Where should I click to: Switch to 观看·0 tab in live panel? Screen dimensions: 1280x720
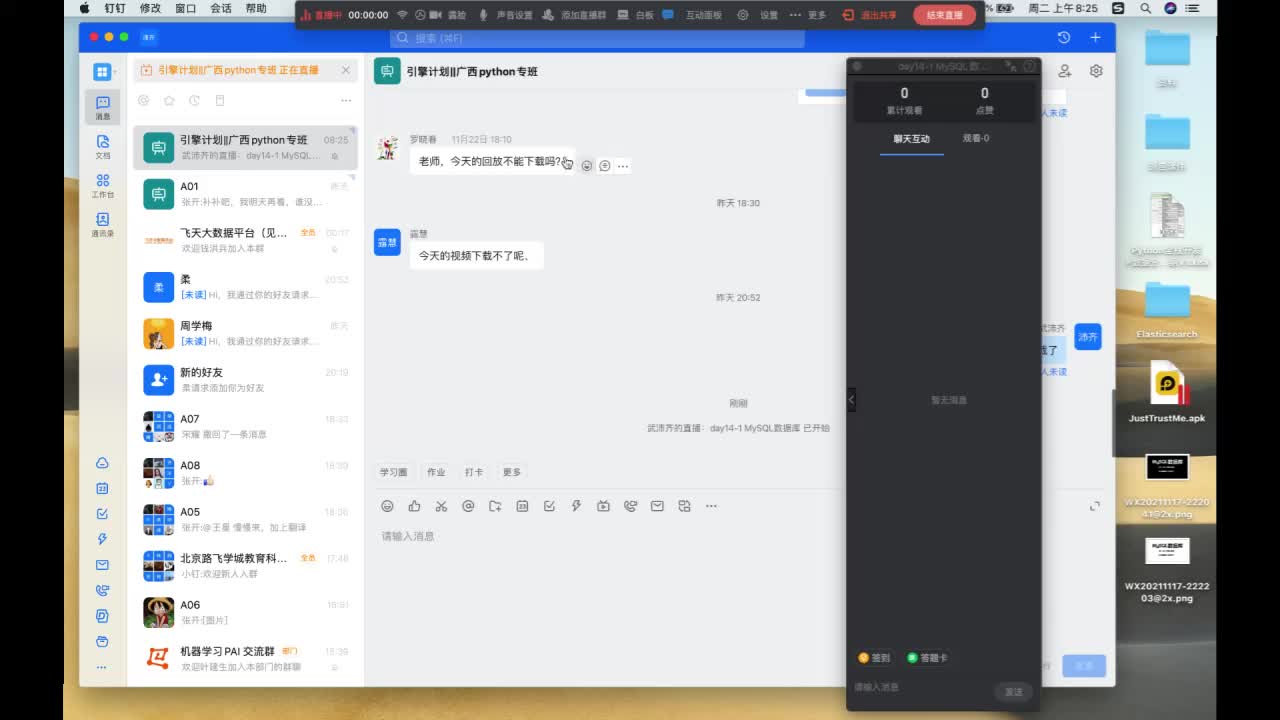[976, 138]
